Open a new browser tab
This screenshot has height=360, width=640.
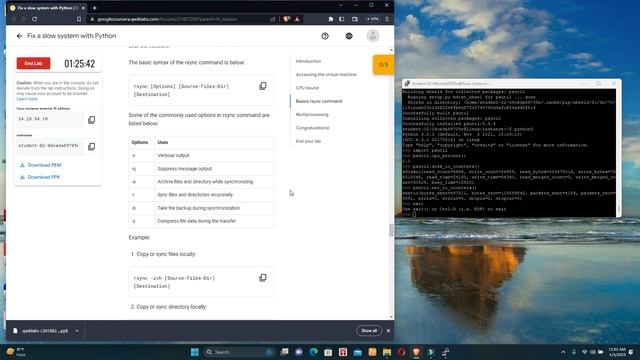(94, 8)
